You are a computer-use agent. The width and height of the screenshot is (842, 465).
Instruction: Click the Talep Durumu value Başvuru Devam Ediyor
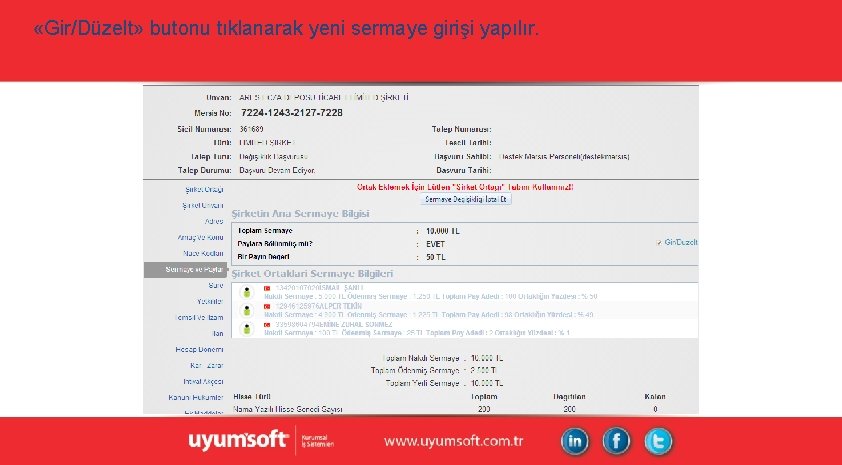(277, 170)
